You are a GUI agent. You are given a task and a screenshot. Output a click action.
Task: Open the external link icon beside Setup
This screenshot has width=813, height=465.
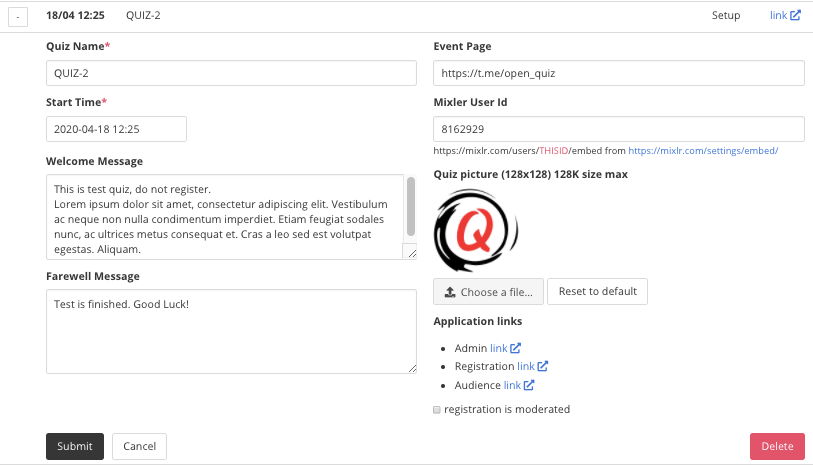pyautogui.click(x=795, y=15)
